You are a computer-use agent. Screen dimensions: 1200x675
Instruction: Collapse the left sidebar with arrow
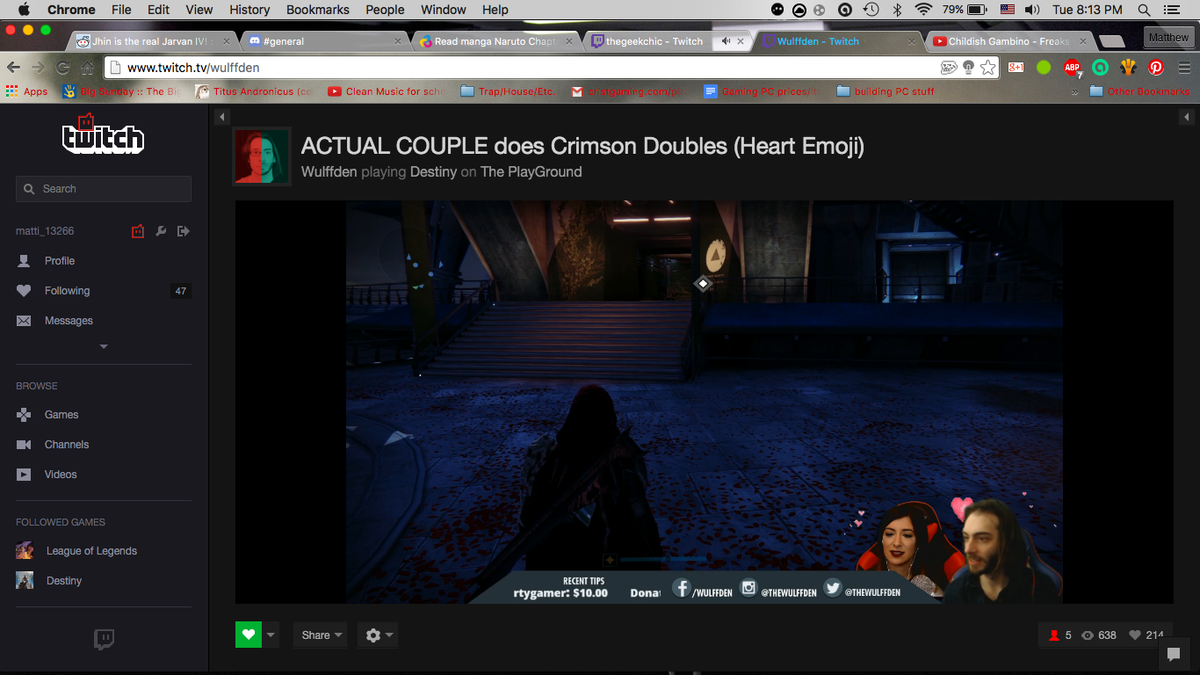tap(222, 117)
